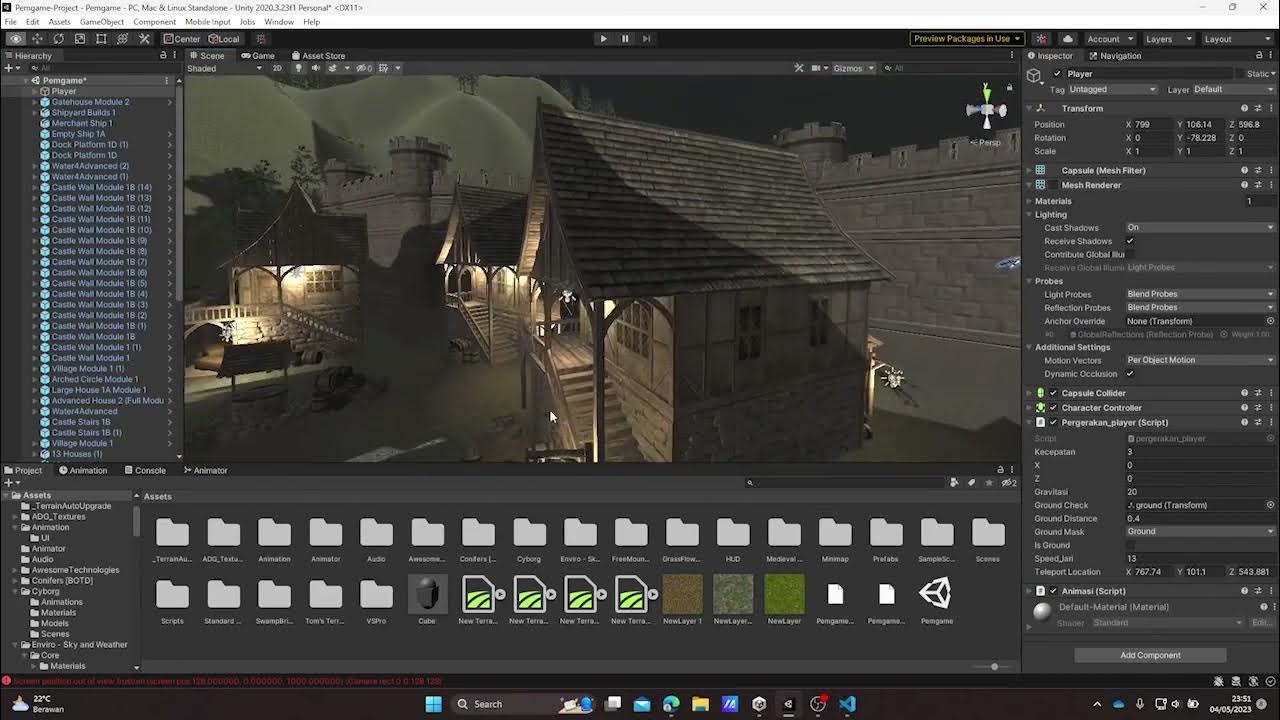
Task: Open the Account dropdown
Action: [1109, 39]
